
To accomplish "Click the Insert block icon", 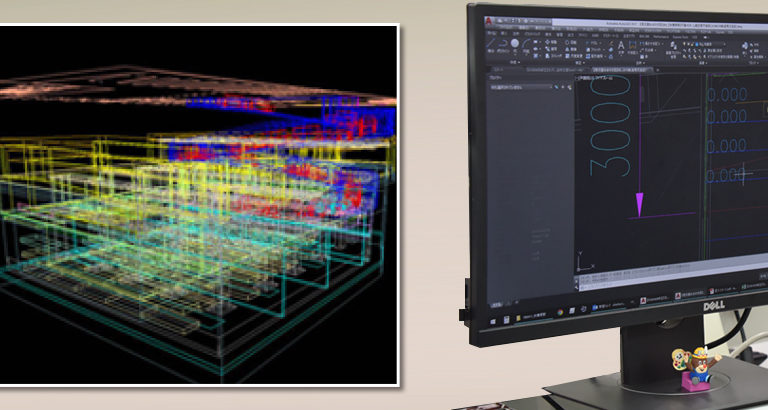I will tap(745, 47).
